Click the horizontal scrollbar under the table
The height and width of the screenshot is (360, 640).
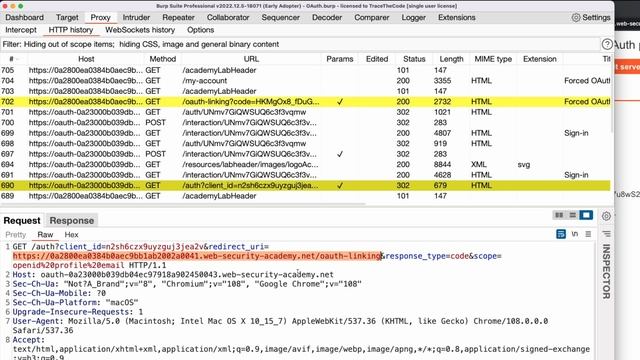183,204
